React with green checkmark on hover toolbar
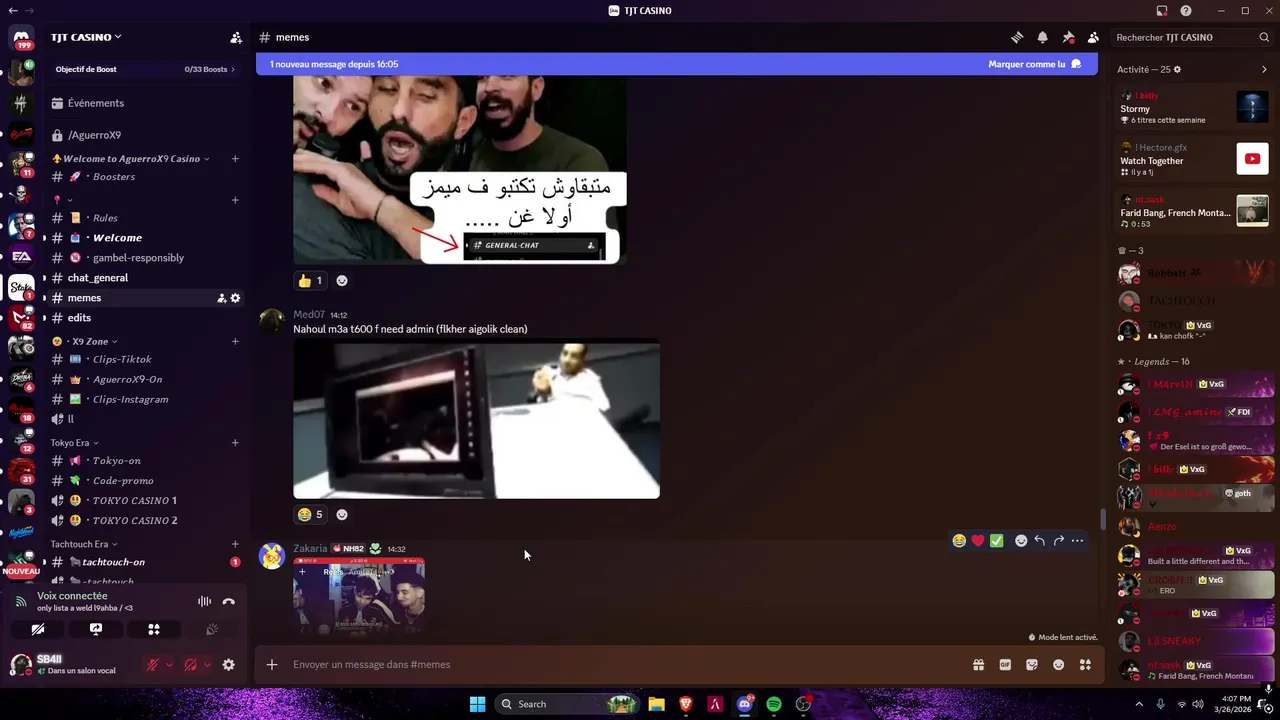 pos(997,541)
